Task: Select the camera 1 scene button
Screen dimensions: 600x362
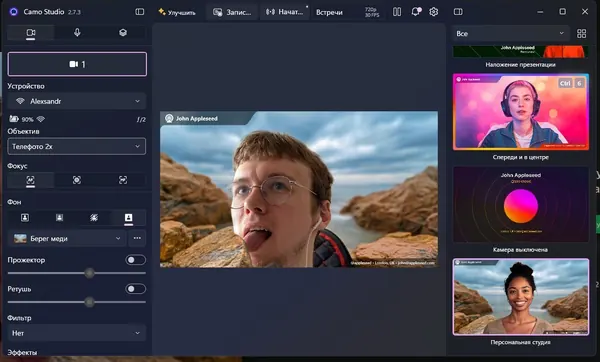Action: tap(77, 64)
